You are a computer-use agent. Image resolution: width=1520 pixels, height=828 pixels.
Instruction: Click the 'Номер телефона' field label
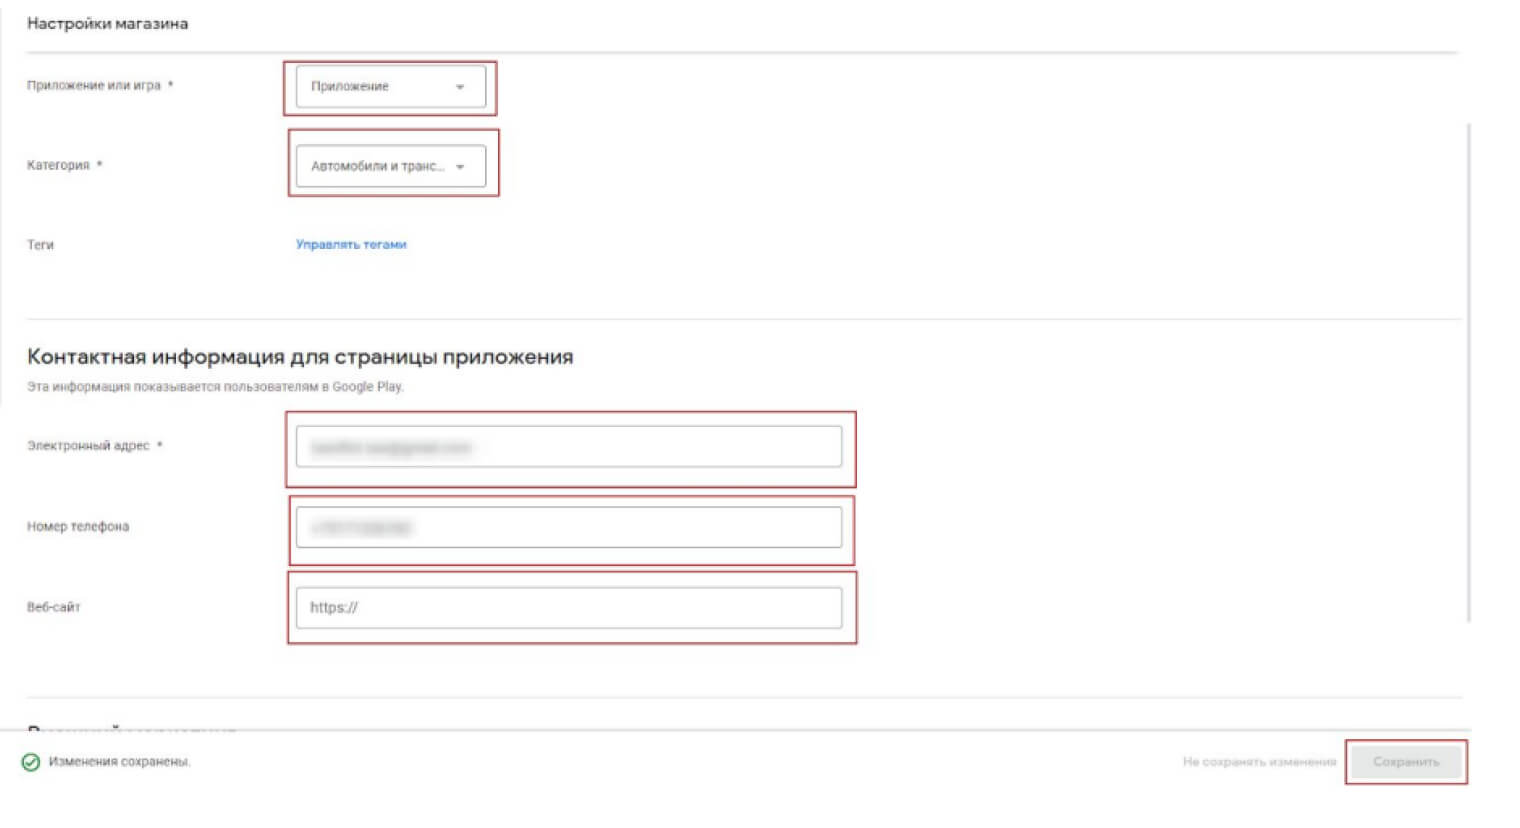[x=78, y=527]
